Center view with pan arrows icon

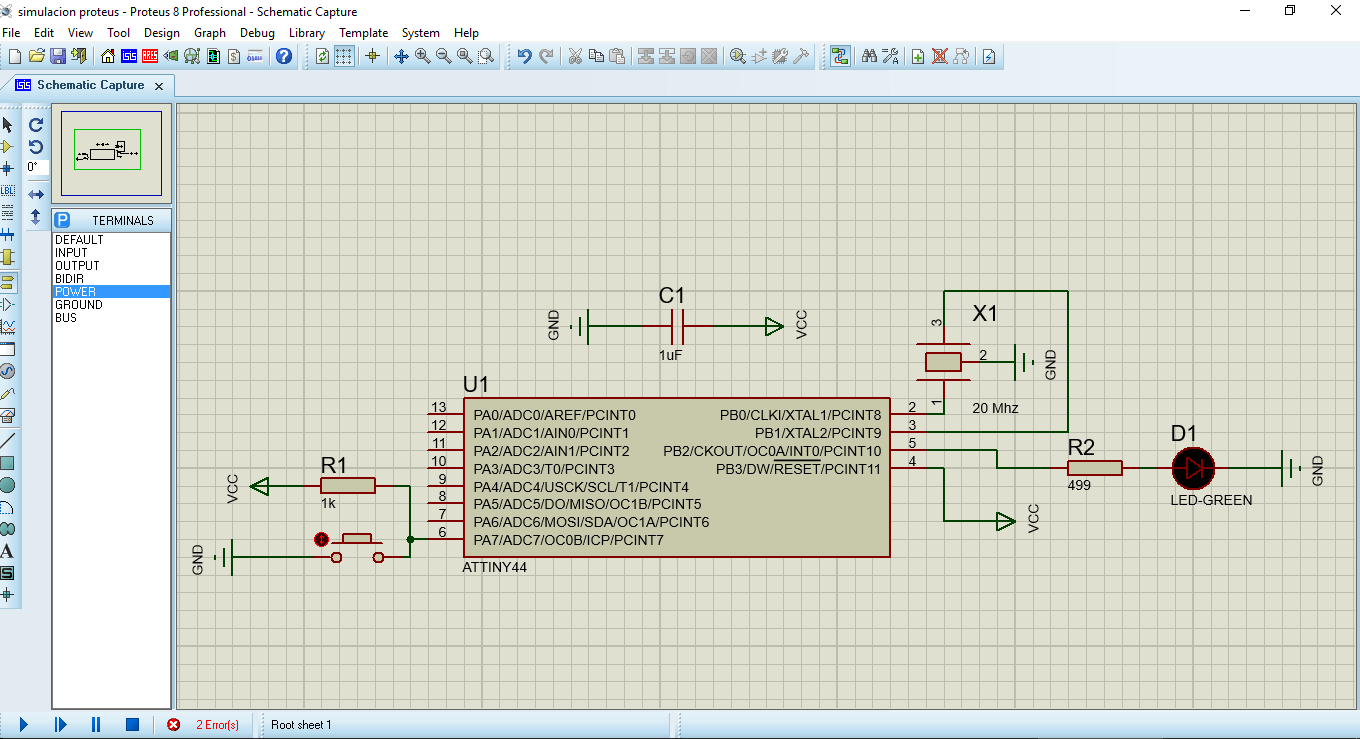[x=401, y=56]
